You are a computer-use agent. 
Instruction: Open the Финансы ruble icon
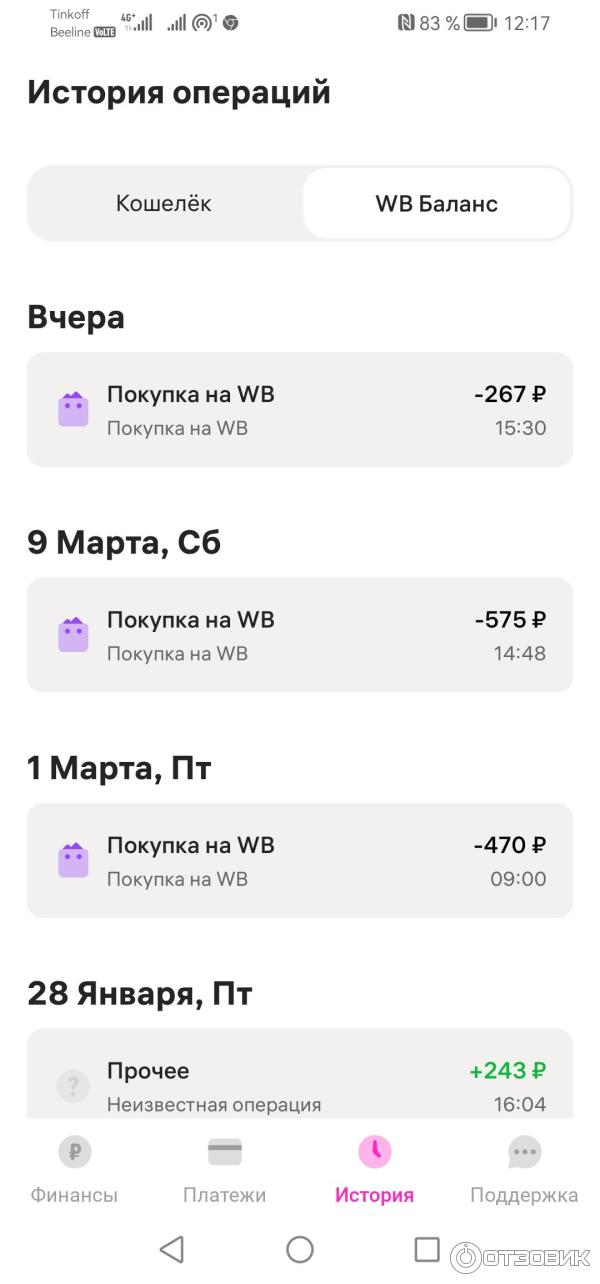click(x=74, y=1152)
